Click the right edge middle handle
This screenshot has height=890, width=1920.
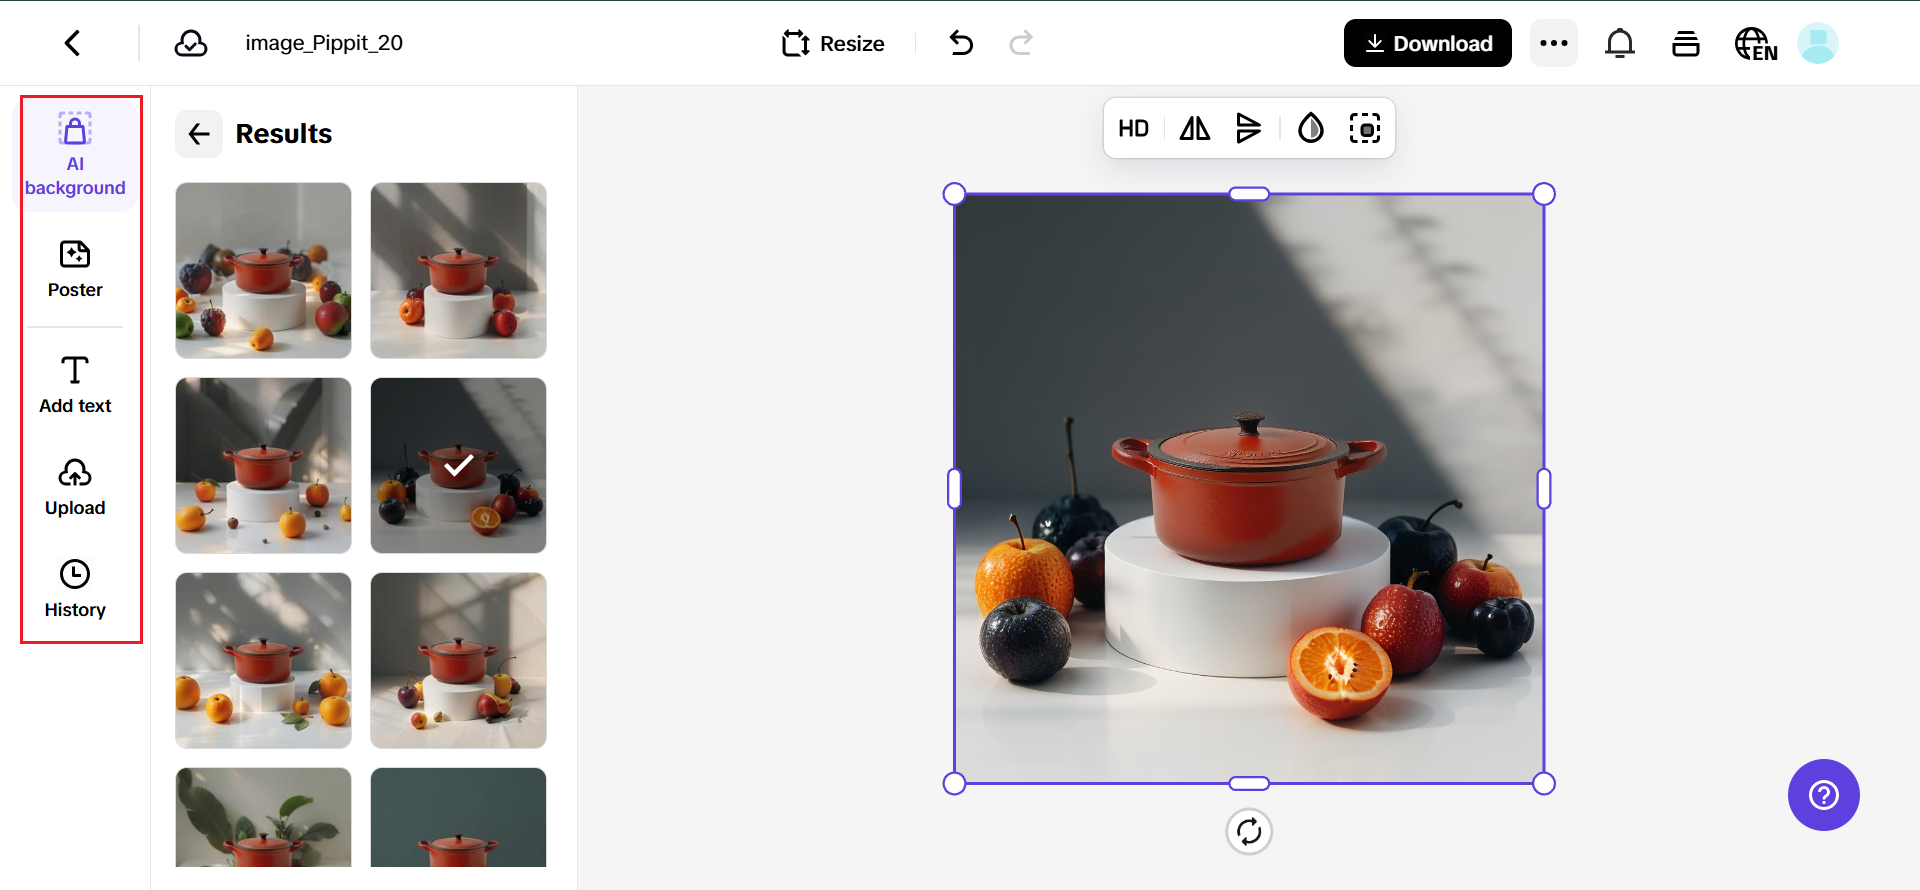click(1544, 489)
